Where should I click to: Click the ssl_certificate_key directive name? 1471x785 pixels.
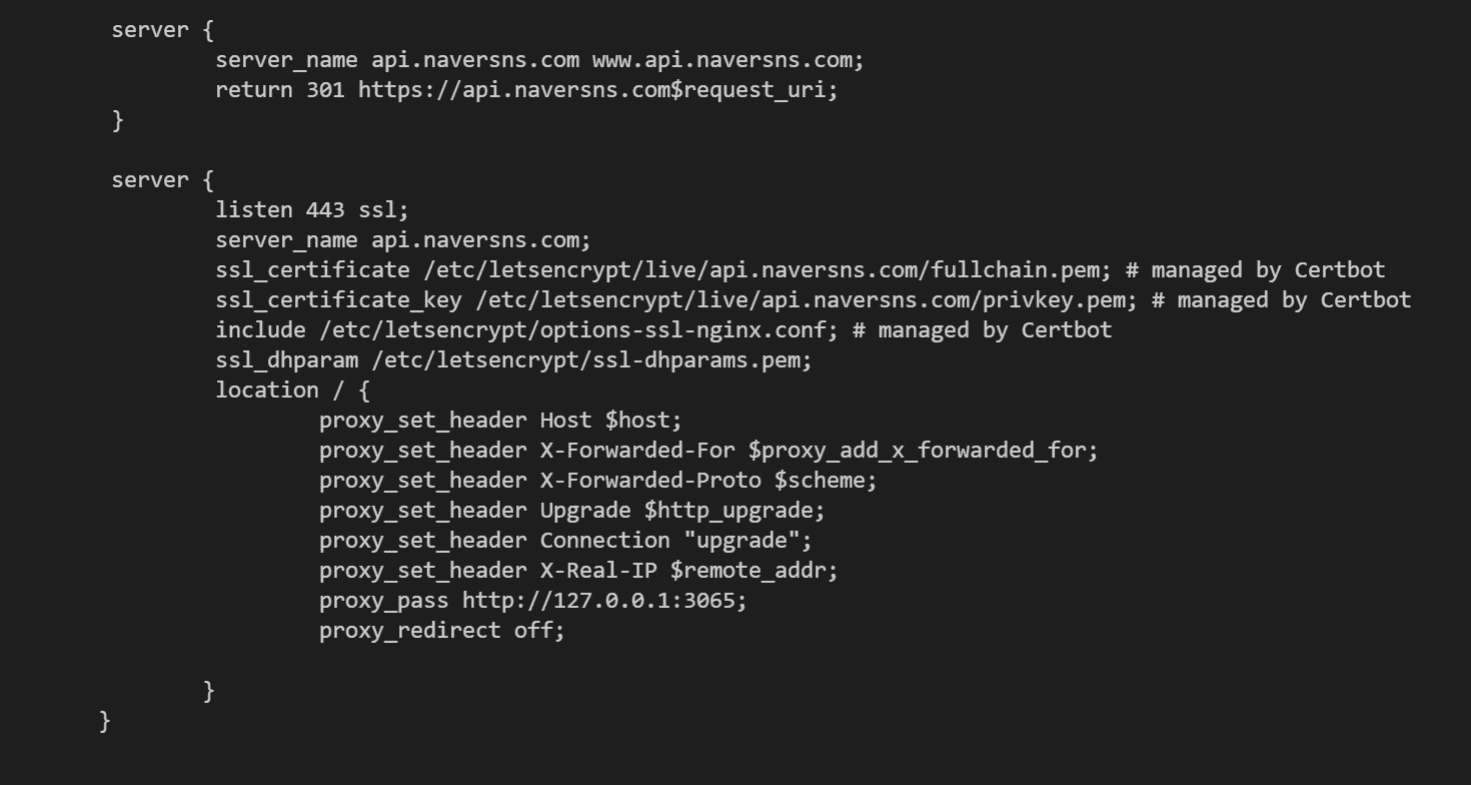pyautogui.click(x=338, y=300)
